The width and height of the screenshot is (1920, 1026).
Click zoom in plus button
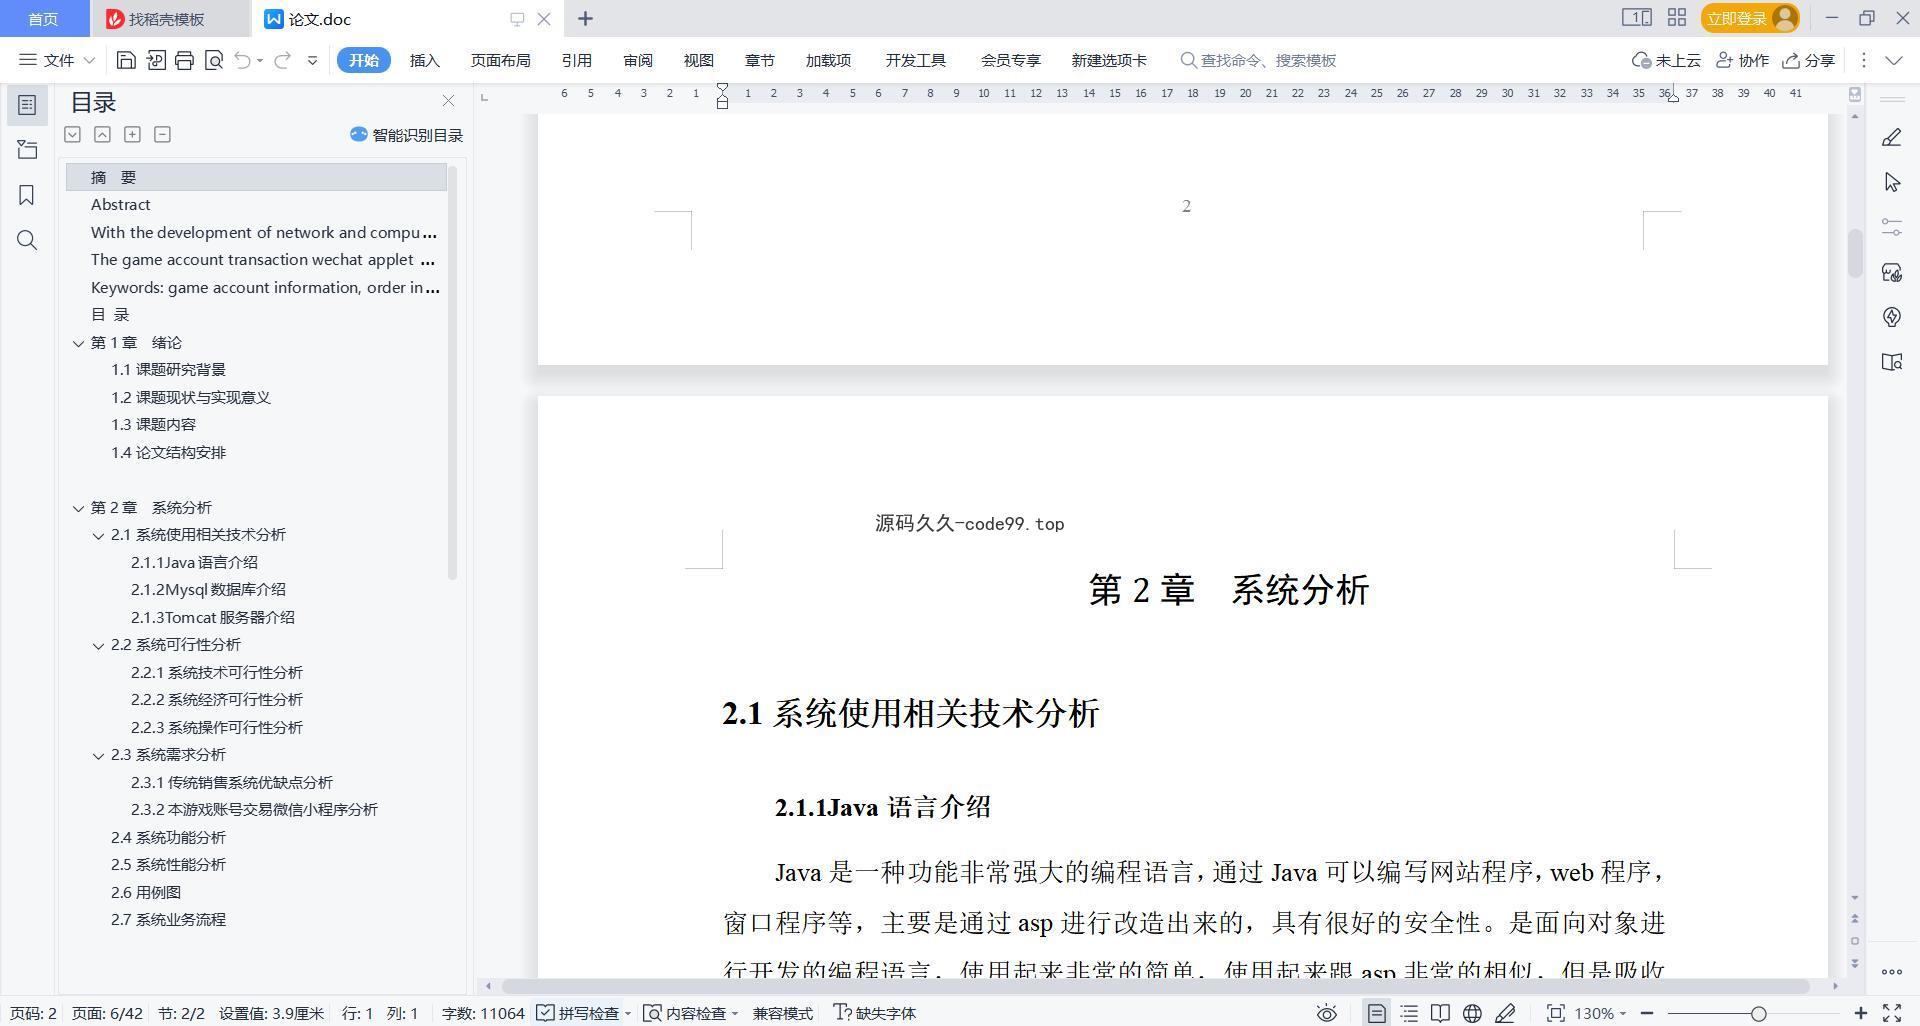tap(1860, 1013)
